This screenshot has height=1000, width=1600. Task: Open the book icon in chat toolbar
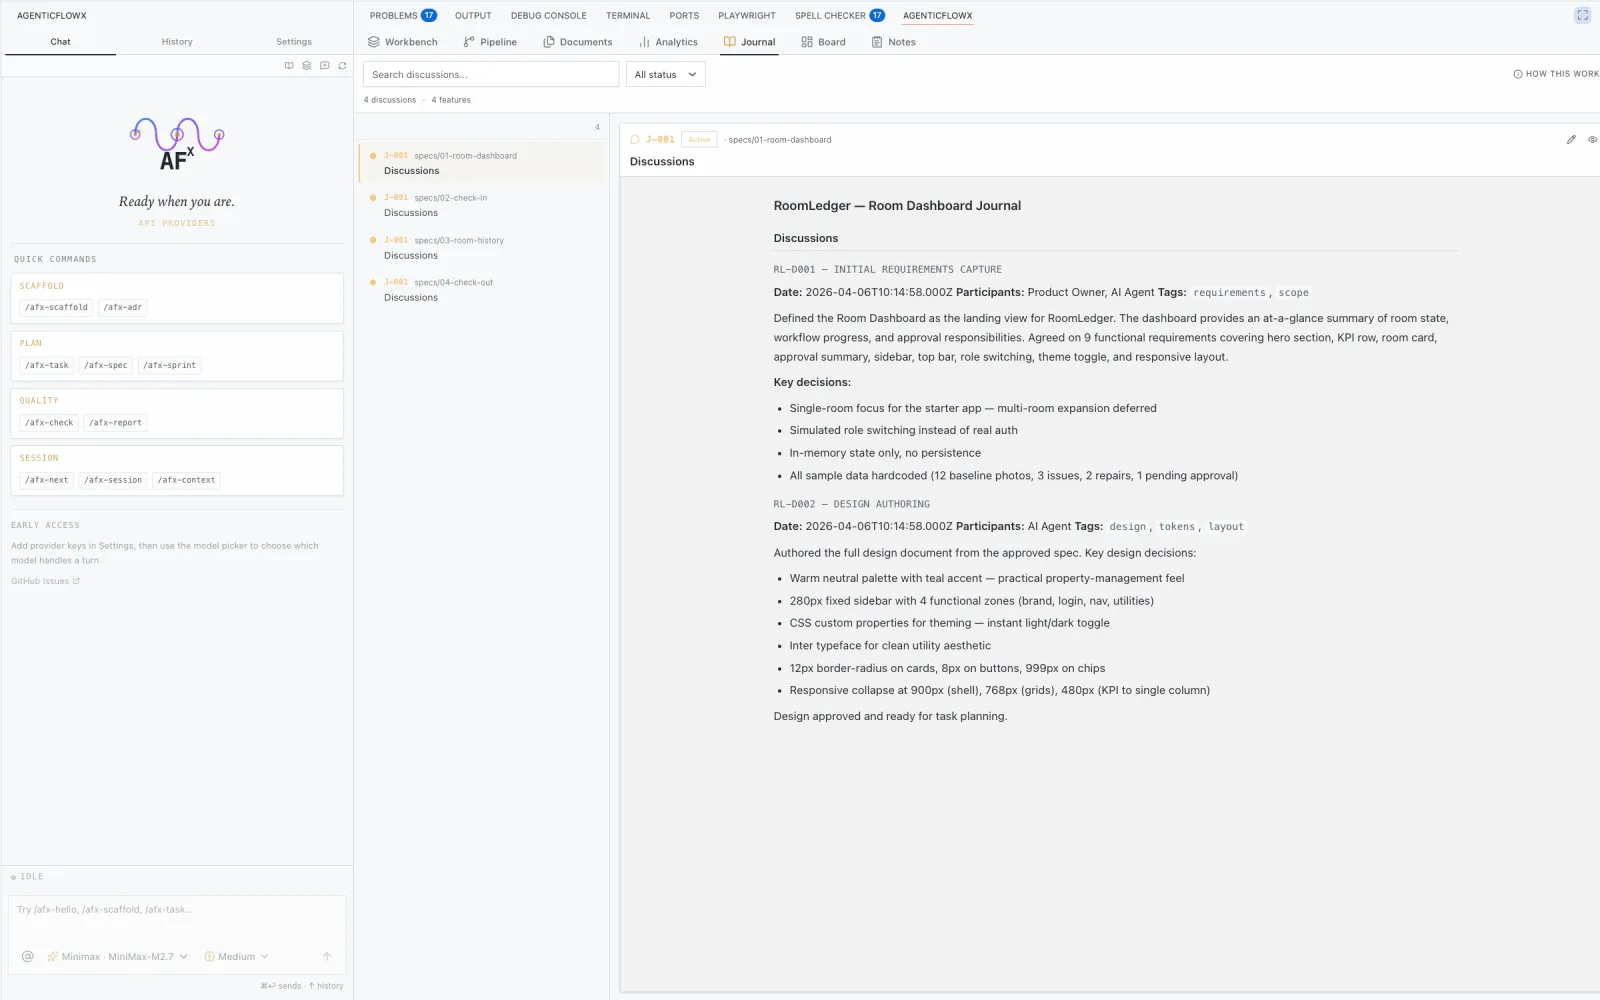(x=289, y=66)
